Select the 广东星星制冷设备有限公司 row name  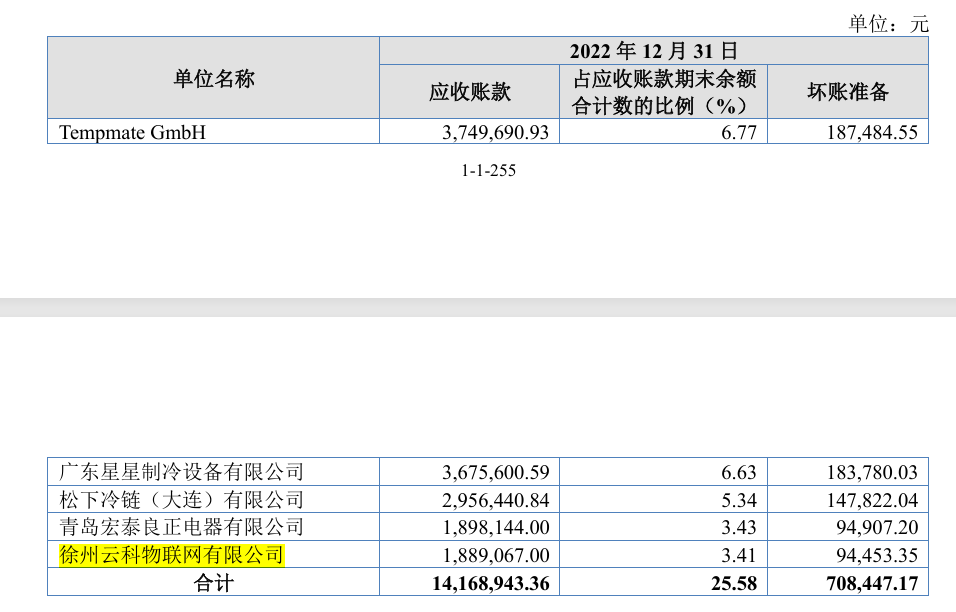tap(181, 472)
